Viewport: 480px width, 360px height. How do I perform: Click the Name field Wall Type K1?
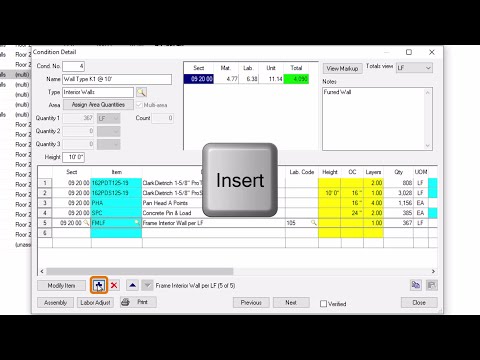(117, 79)
